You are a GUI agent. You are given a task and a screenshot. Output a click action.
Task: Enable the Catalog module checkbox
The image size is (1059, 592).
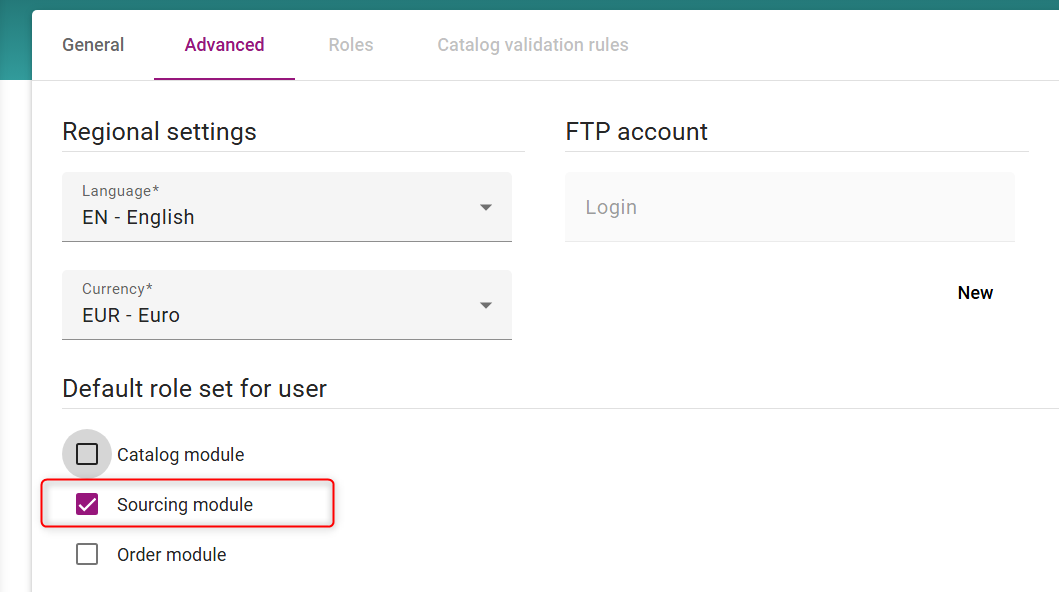point(87,454)
